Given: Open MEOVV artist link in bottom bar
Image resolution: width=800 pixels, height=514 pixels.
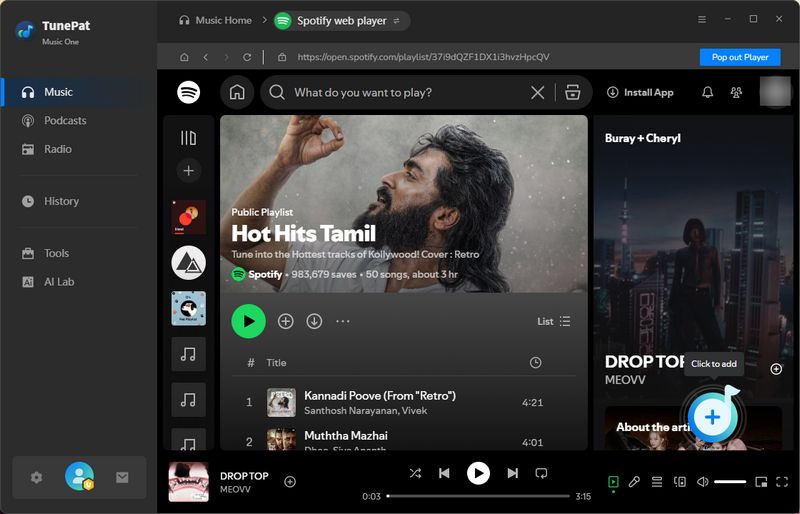Looking at the screenshot, I should tap(235, 489).
